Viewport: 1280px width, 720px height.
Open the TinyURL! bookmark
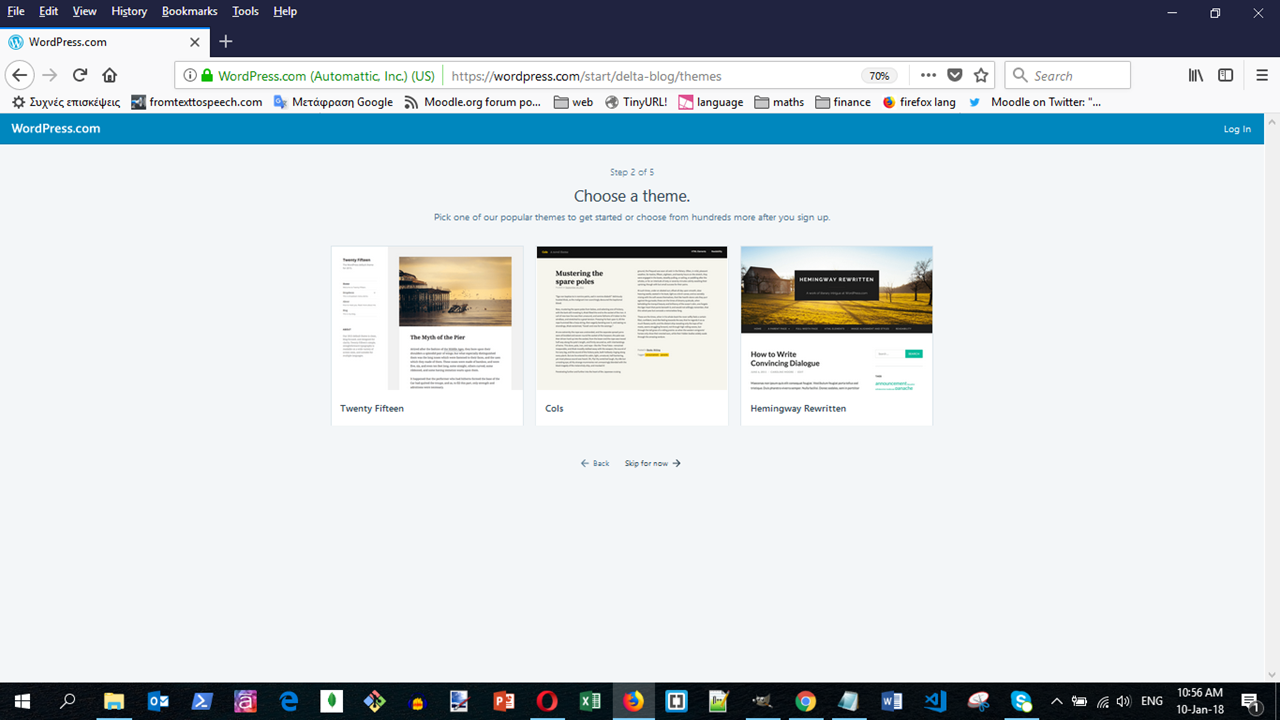pyautogui.click(x=636, y=102)
